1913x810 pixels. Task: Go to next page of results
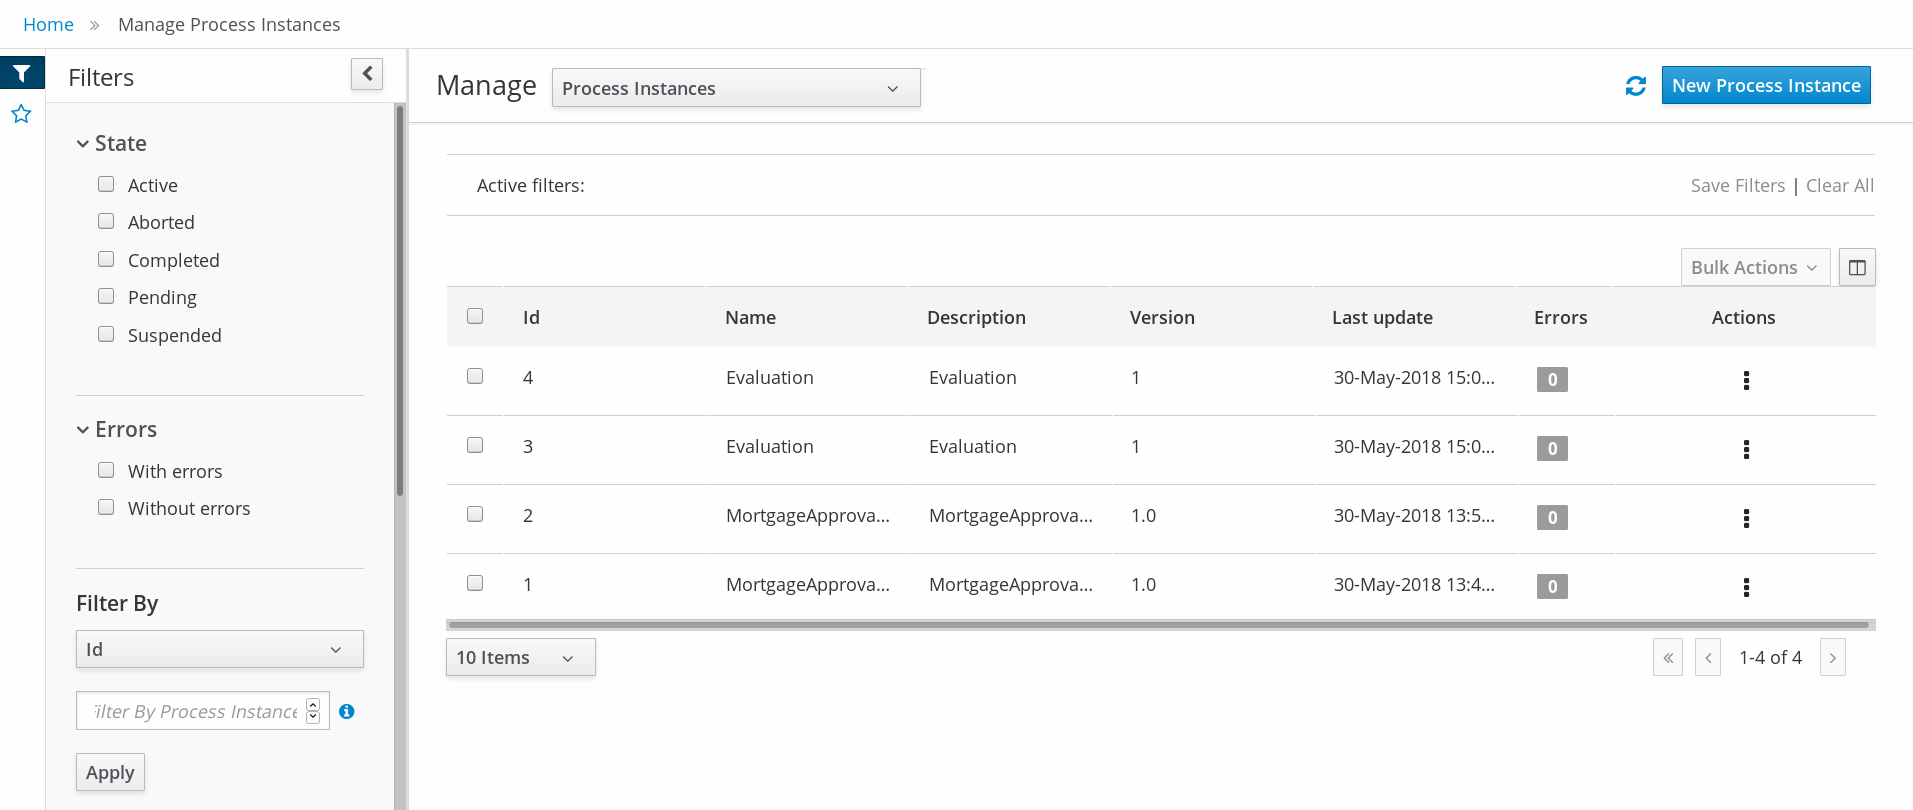click(1832, 657)
